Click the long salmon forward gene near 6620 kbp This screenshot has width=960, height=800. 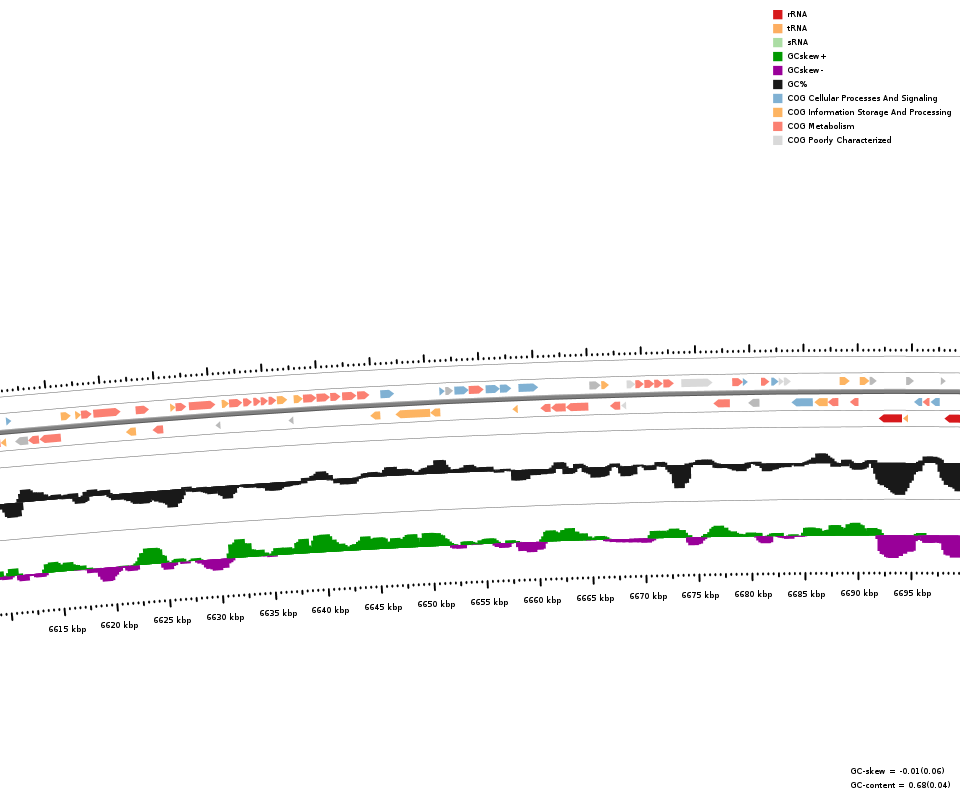click(106, 412)
